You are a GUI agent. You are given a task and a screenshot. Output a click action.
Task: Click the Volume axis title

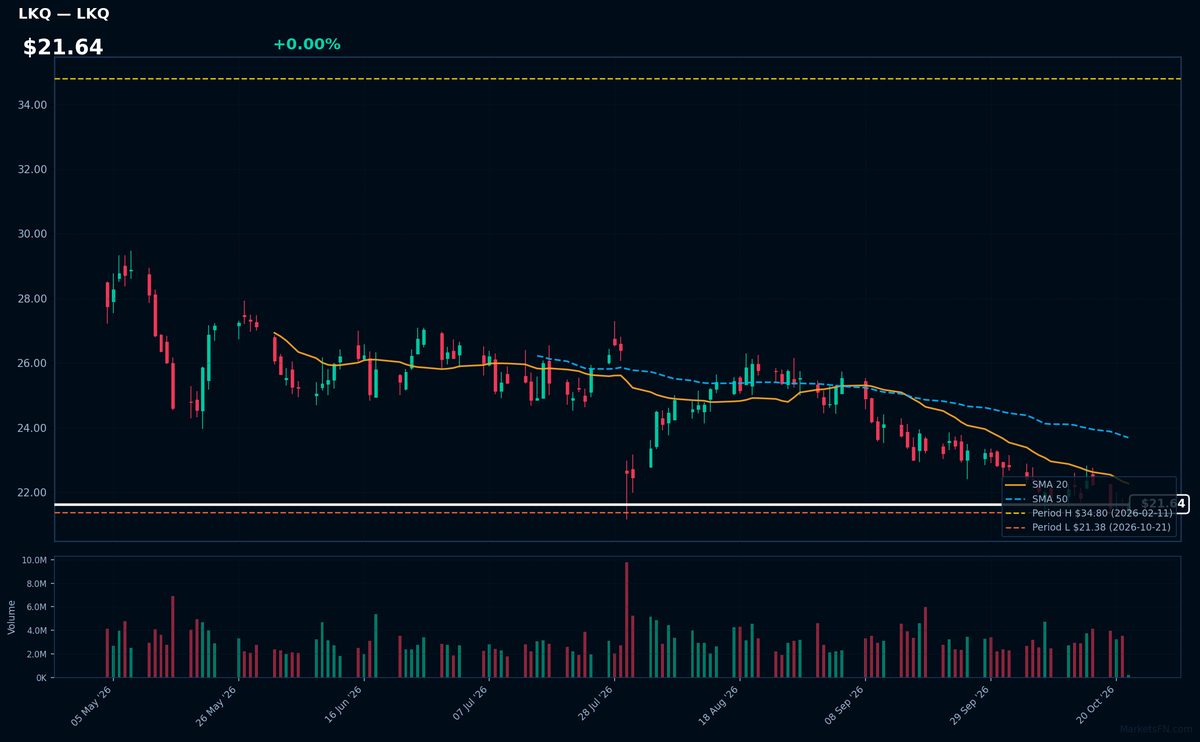(x=11, y=617)
